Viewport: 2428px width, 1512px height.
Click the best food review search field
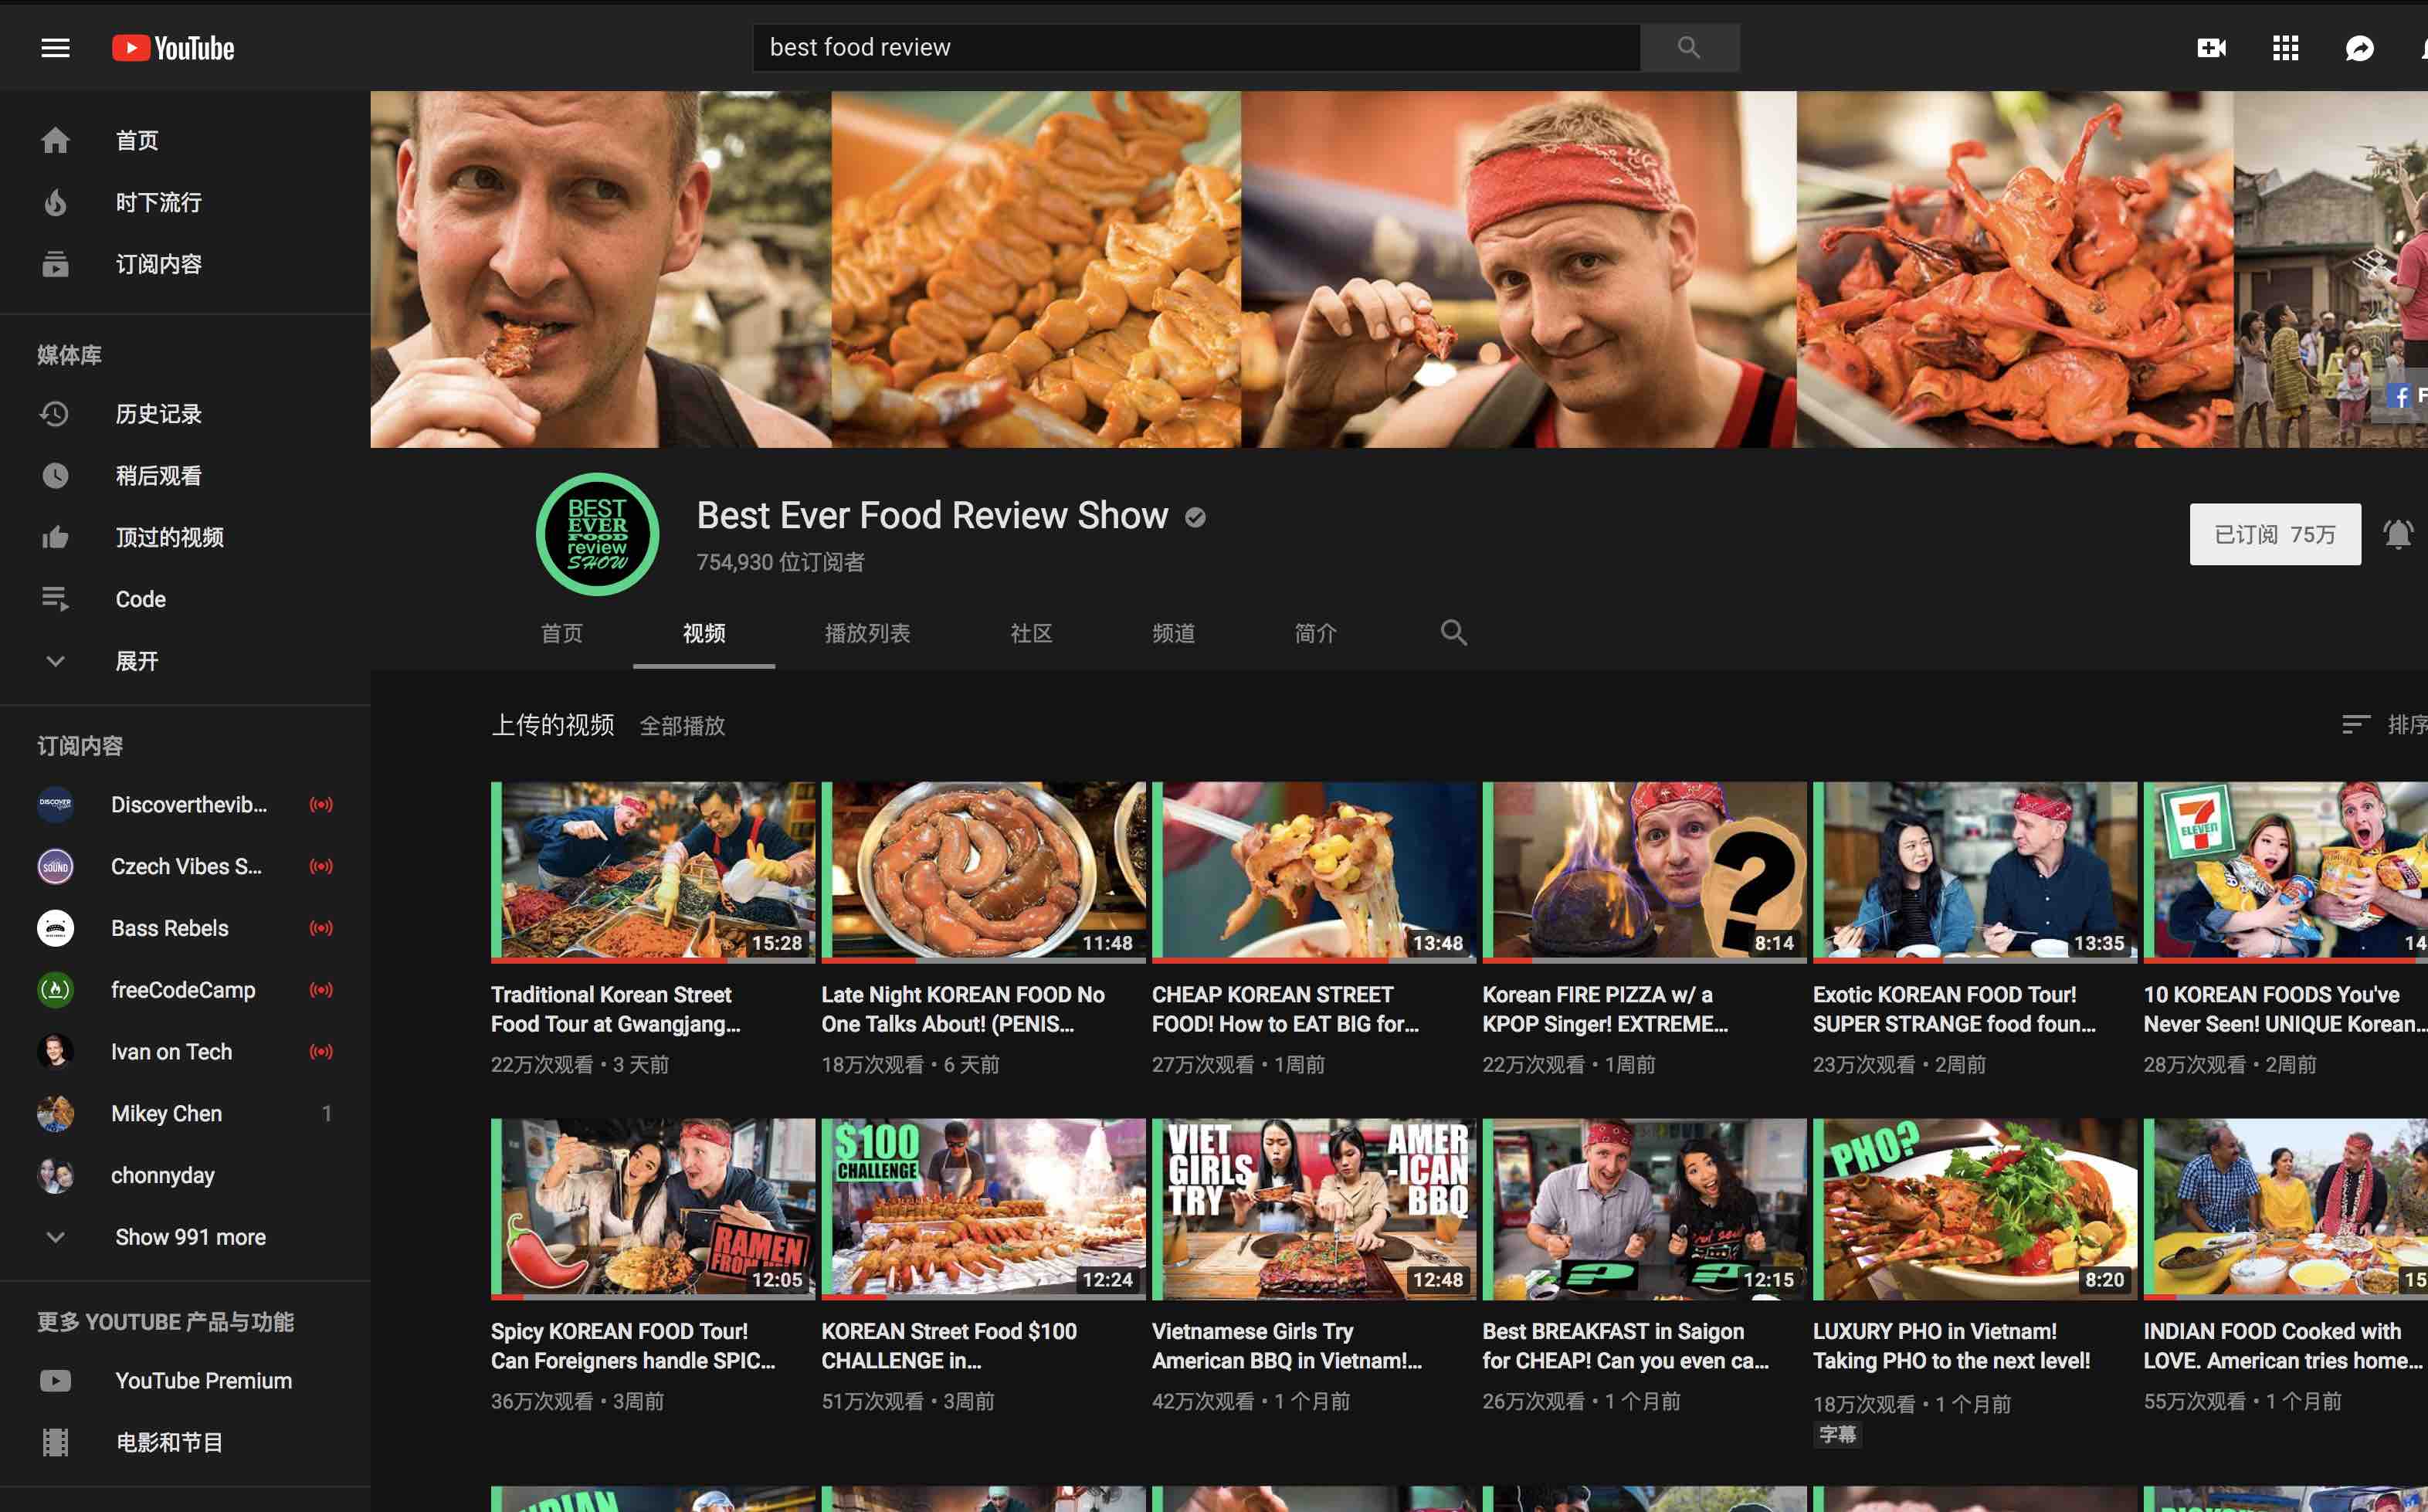coord(1195,47)
